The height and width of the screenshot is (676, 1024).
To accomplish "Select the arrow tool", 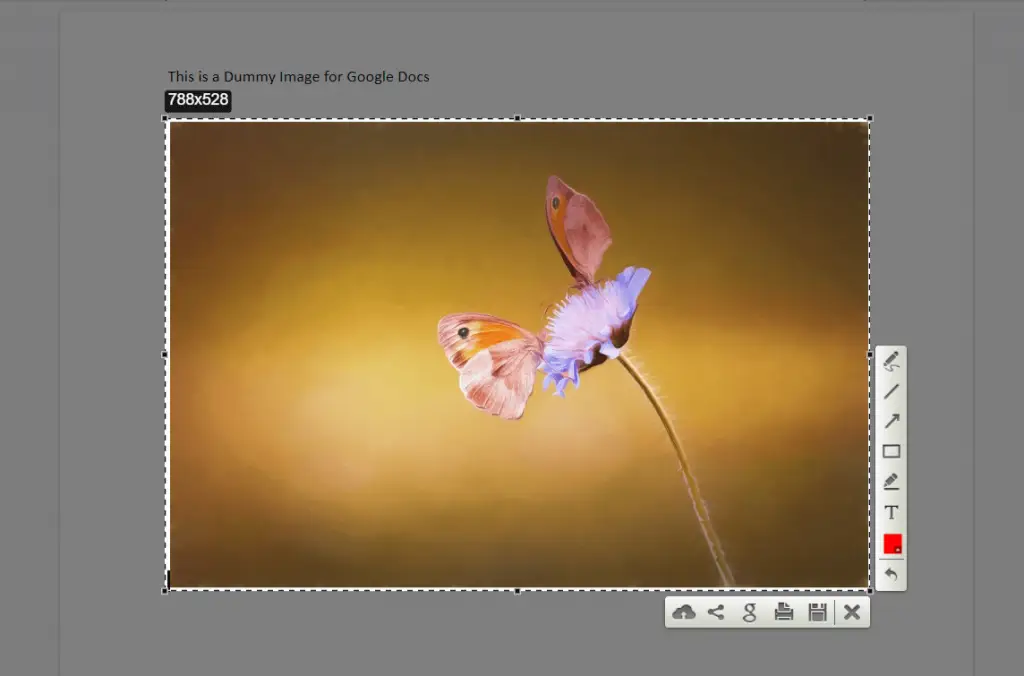I will click(x=891, y=421).
